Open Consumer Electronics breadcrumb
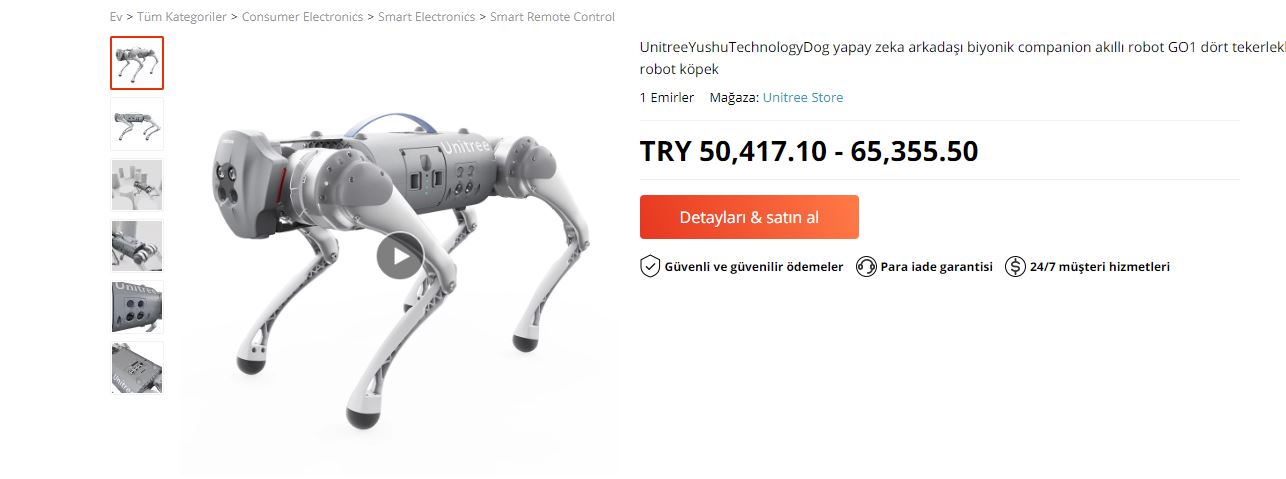Image resolution: width=1286 pixels, height=479 pixels. tap(302, 17)
